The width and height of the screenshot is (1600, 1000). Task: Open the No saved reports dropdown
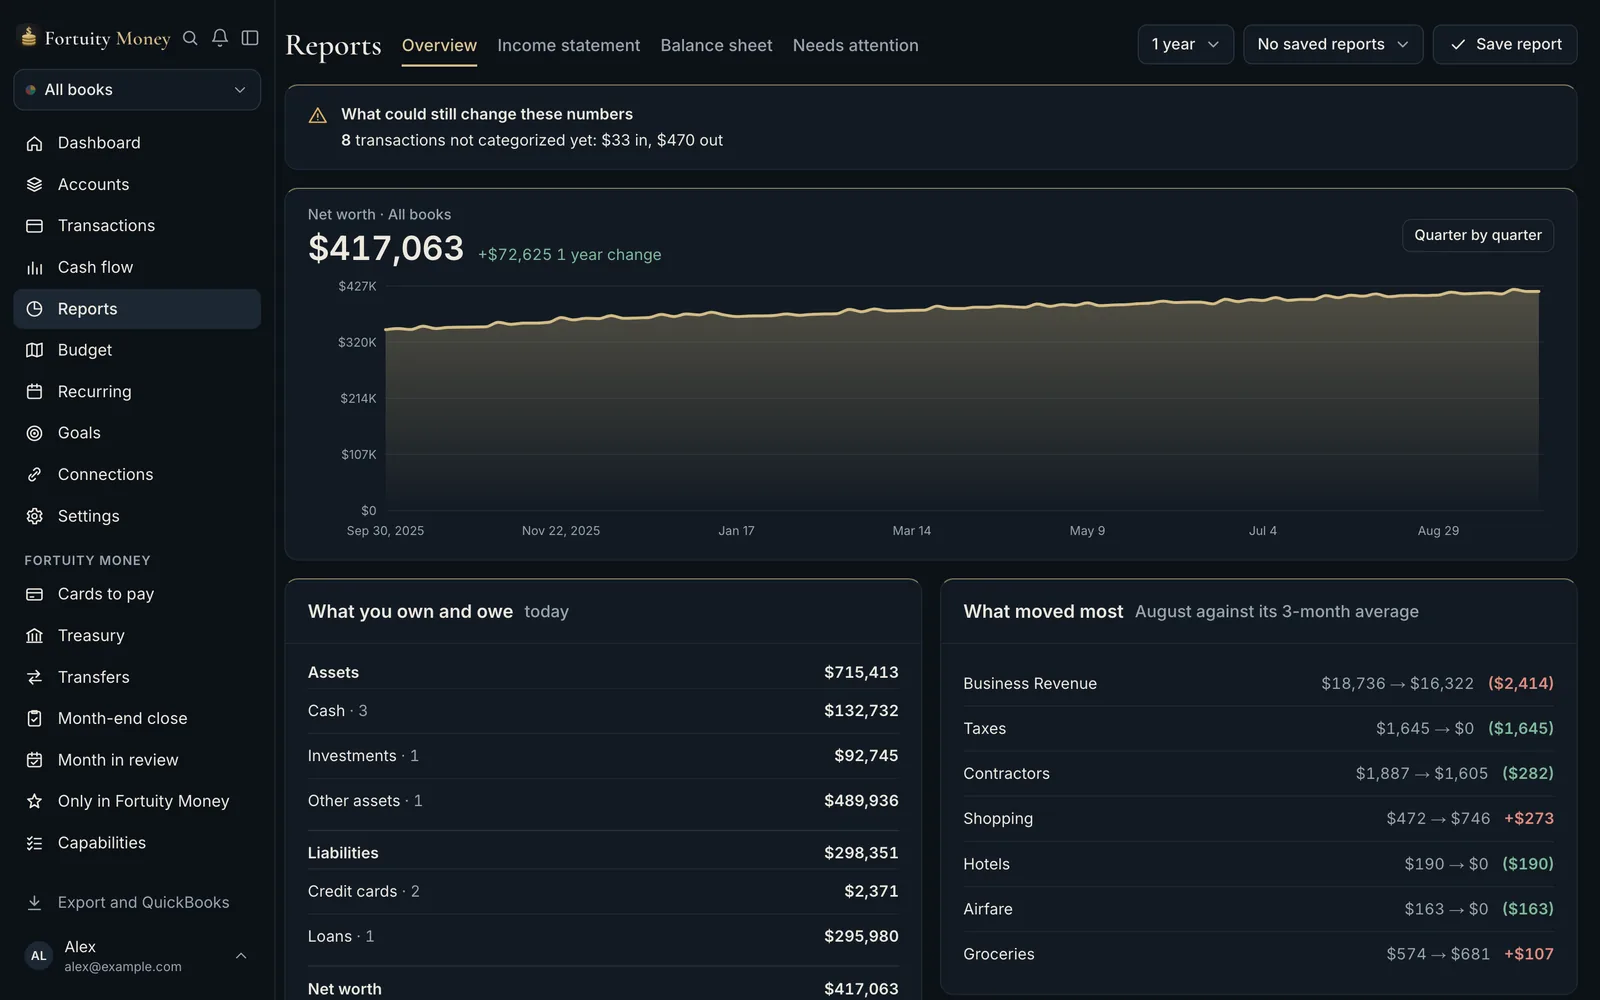click(x=1333, y=45)
